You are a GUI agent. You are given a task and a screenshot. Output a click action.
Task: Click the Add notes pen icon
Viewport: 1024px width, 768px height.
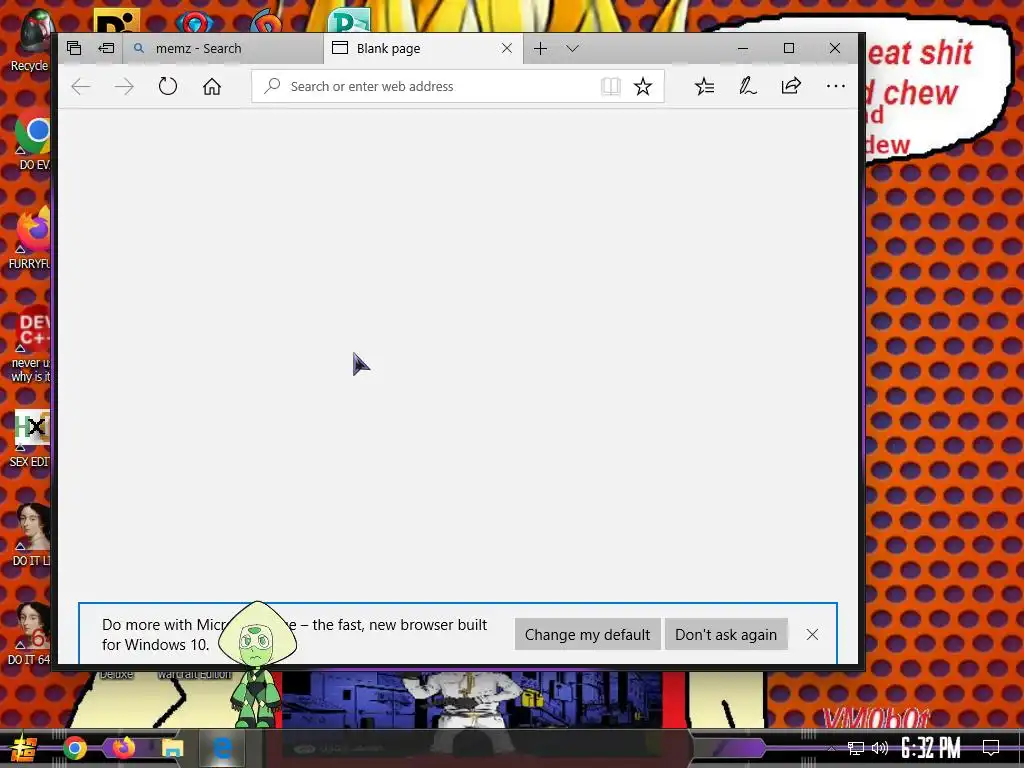tap(748, 86)
